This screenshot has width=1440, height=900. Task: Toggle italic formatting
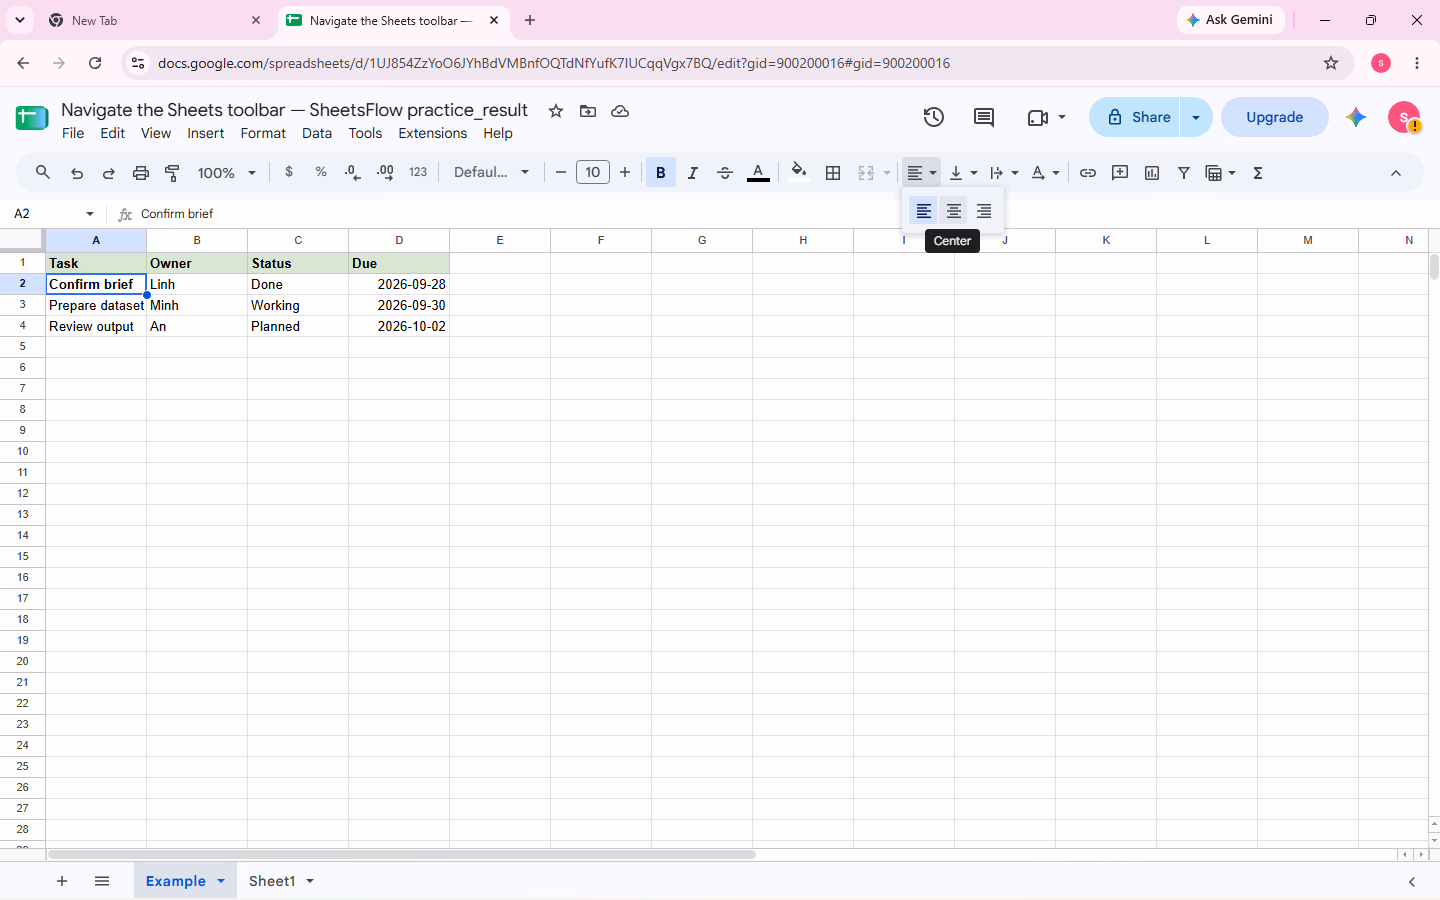coord(693,173)
